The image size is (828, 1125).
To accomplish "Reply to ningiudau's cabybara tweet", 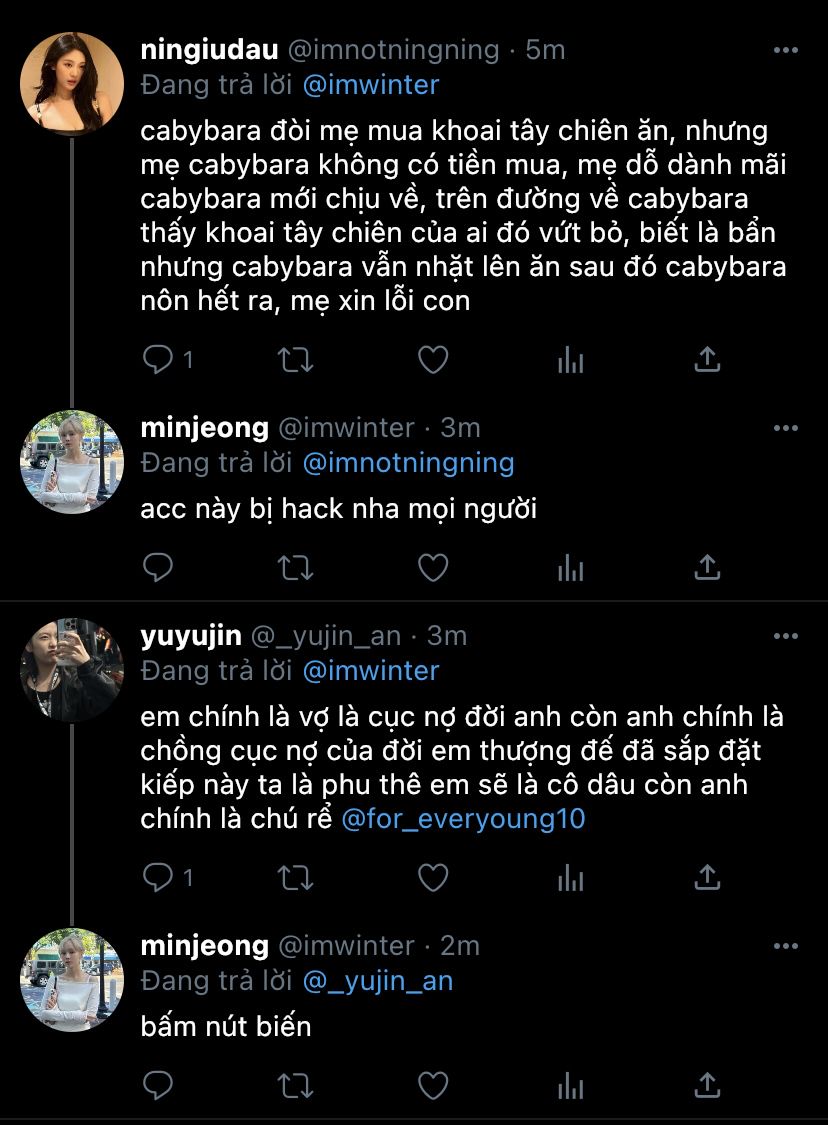I will point(158,360).
